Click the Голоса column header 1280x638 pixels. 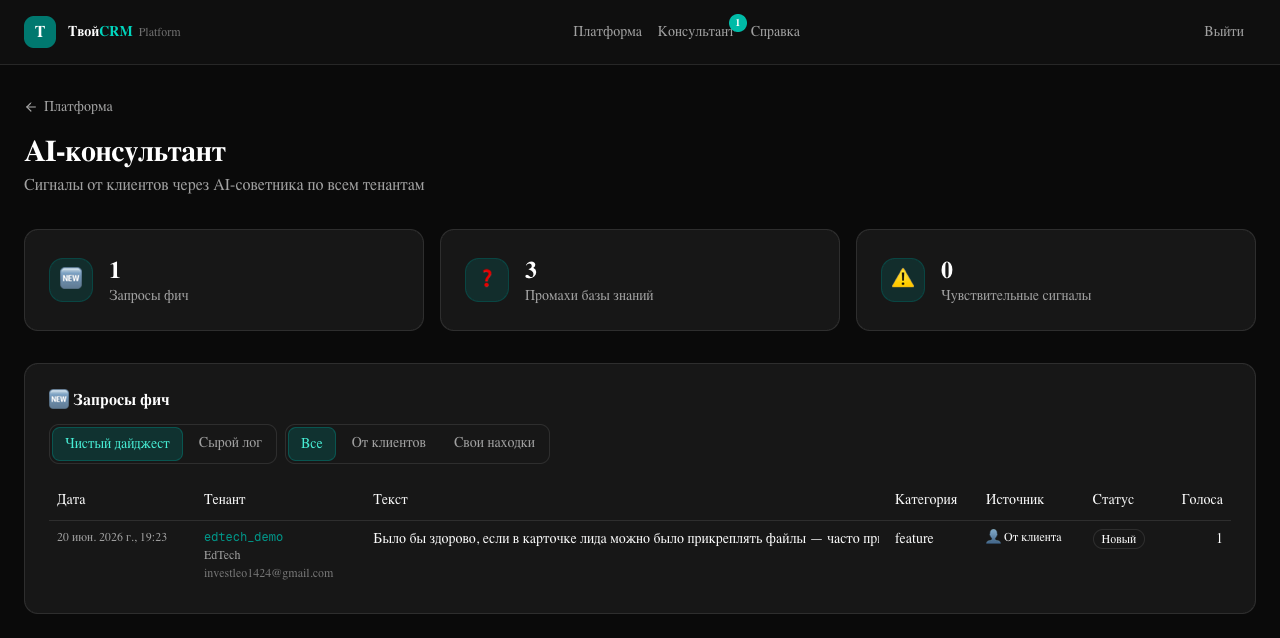coord(1202,499)
